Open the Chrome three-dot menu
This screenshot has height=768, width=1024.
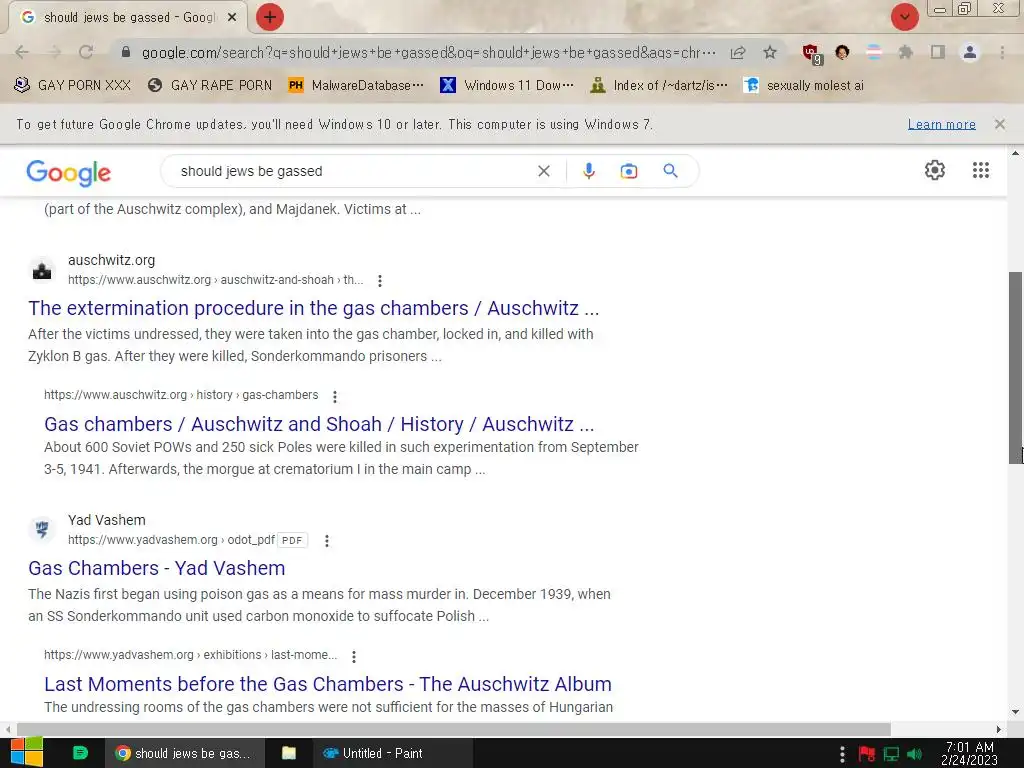tap(1002, 52)
